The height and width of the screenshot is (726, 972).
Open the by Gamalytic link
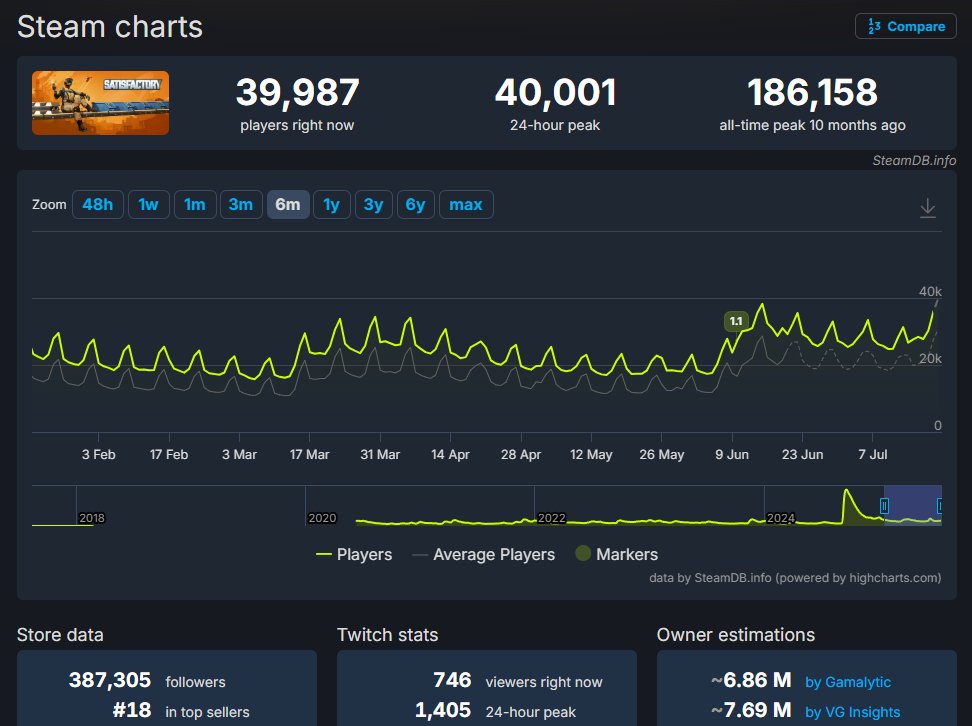[x=847, y=682]
